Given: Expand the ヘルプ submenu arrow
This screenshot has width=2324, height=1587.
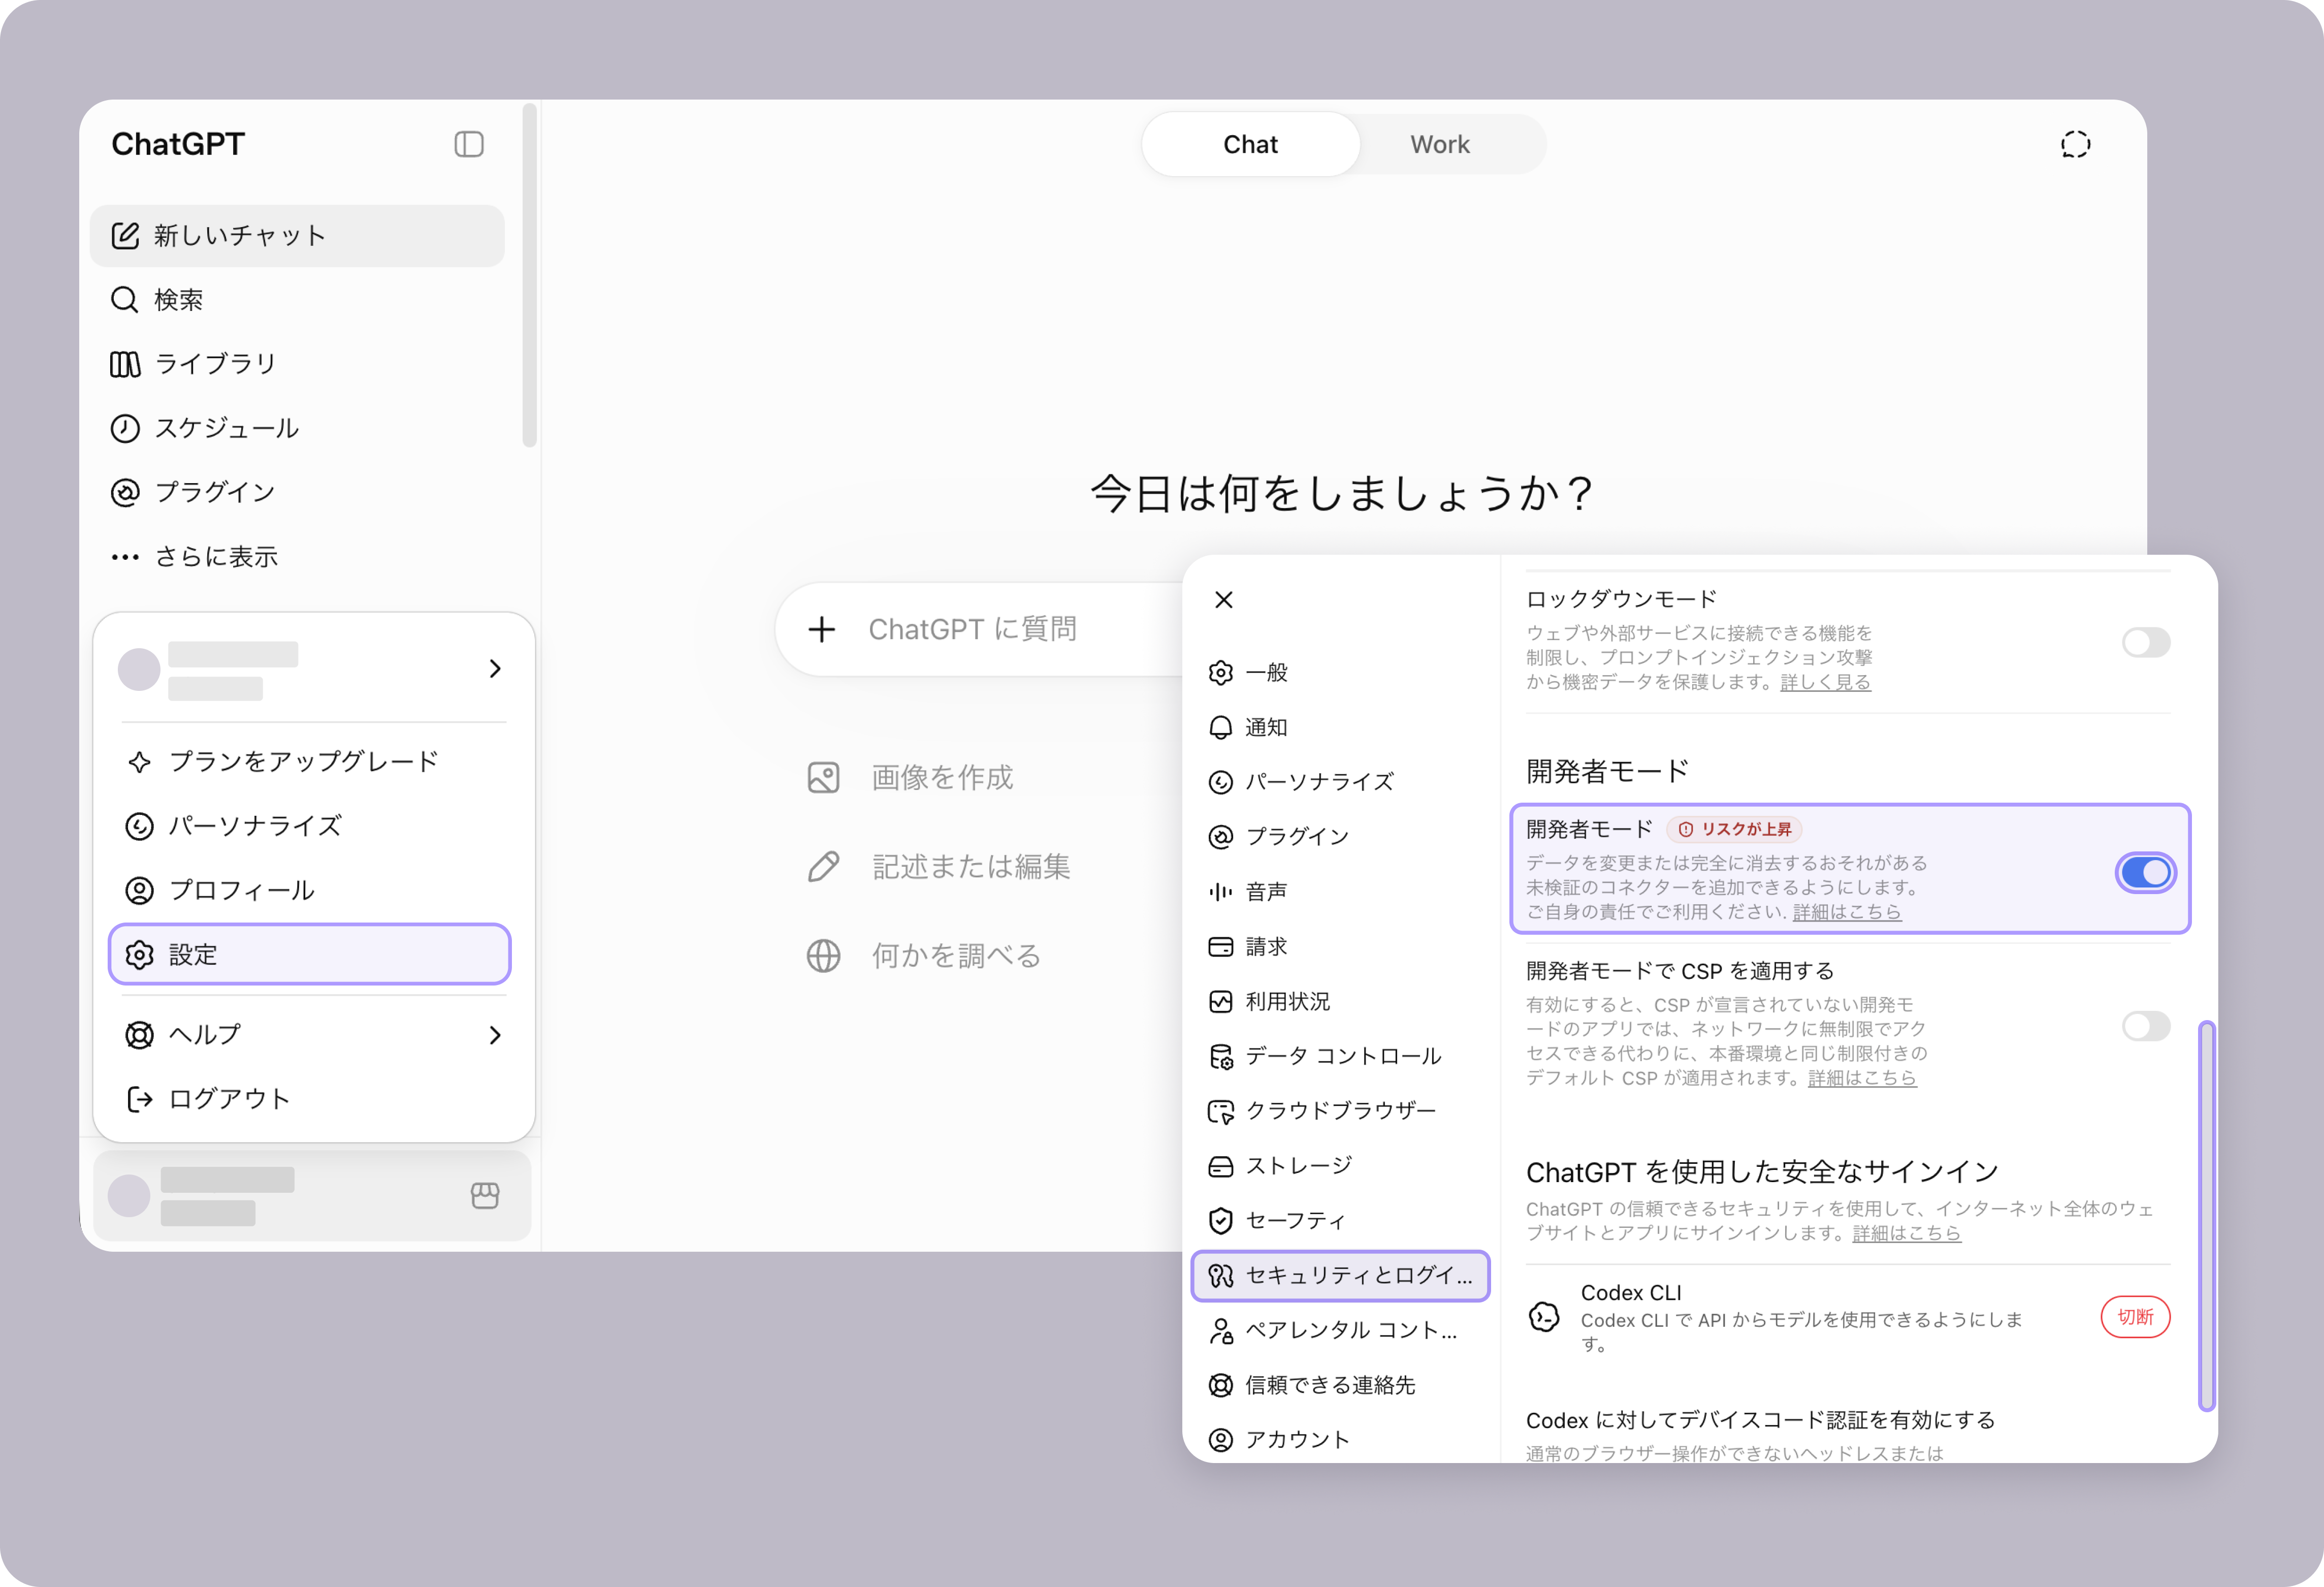Looking at the screenshot, I should click(495, 1035).
